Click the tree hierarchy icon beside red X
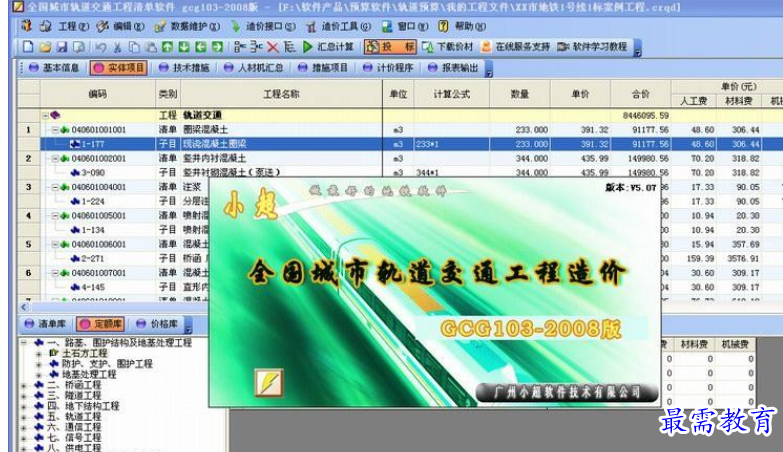This screenshot has width=783, height=452. pyautogui.click(x=289, y=47)
